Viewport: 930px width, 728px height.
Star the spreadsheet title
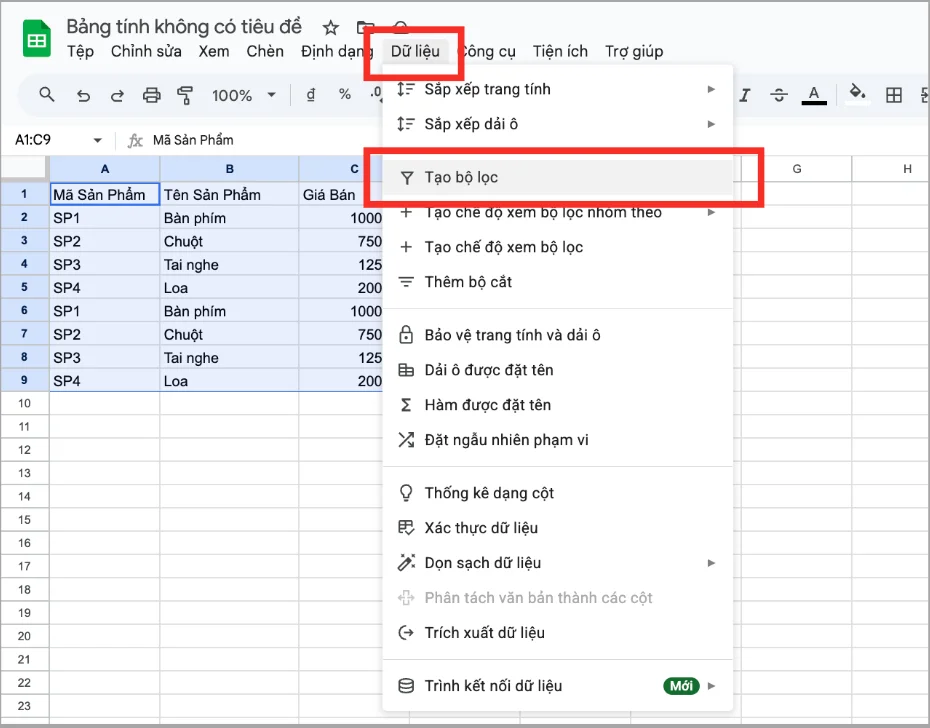pyautogui.click(x=330, y=27)
